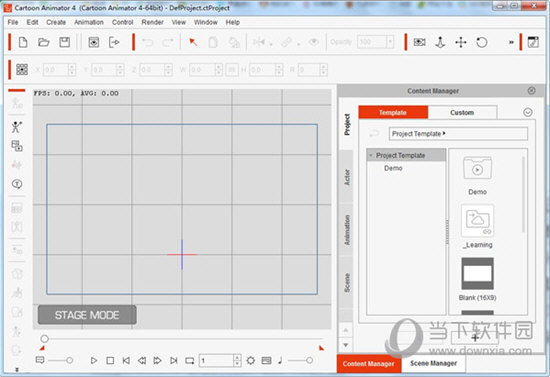
Task: Click the New Project icon
Action: click(23, 42)
